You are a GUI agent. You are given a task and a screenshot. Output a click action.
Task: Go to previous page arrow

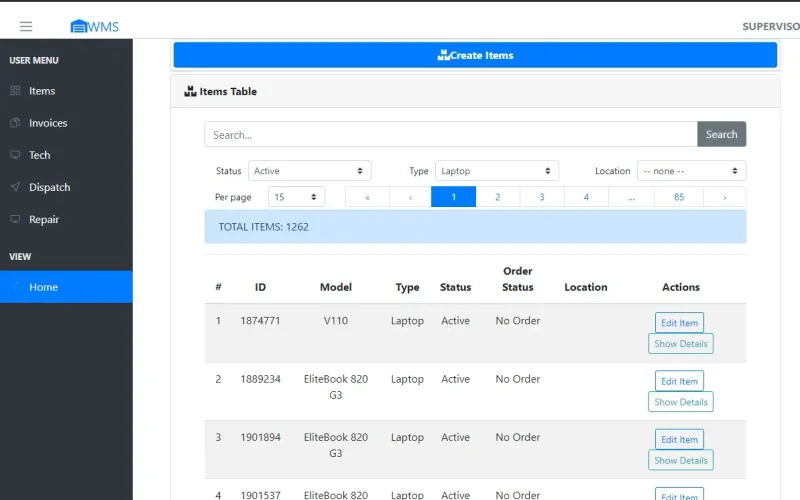[410, 197]
